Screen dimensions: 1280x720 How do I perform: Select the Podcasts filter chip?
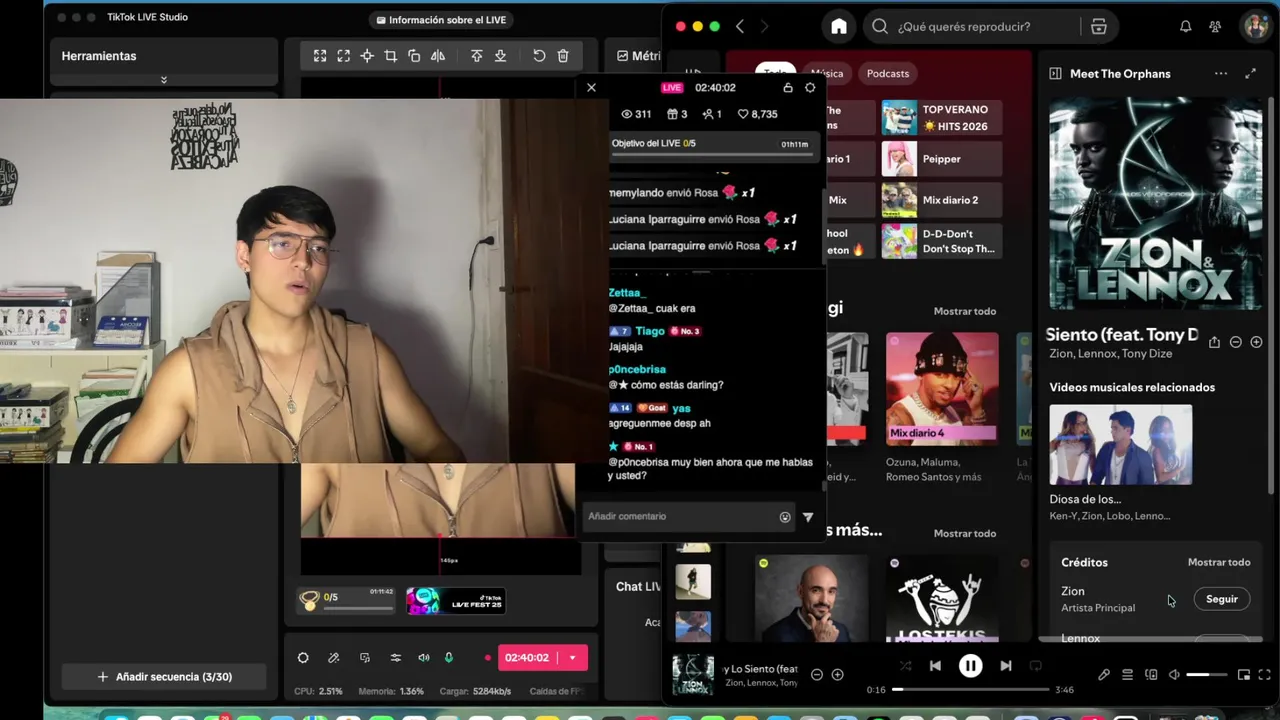point(888,73)
